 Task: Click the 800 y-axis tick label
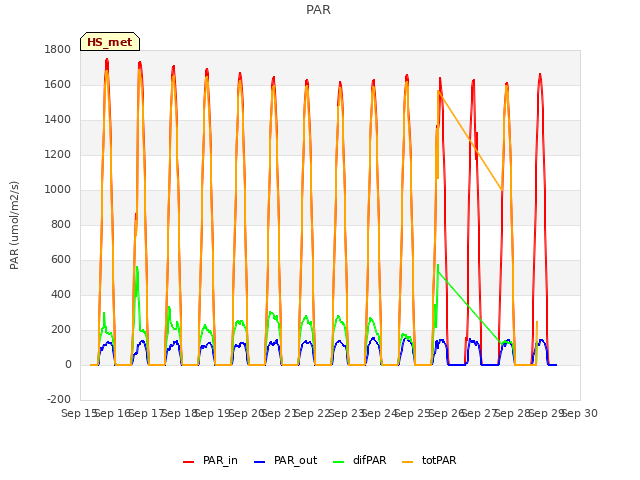[61, 224]
